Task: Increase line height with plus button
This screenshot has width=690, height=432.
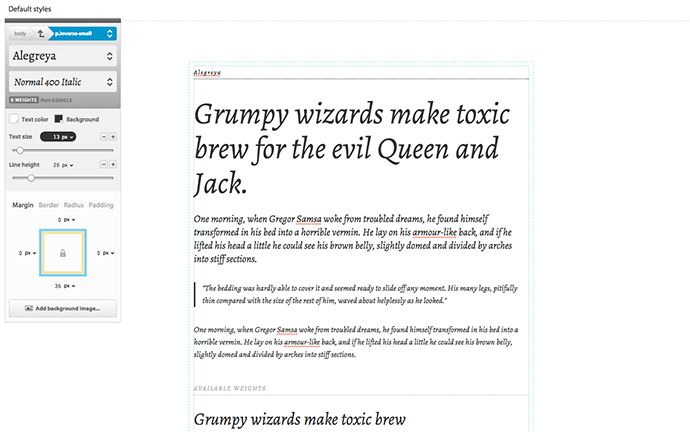Action: [113, 164]
